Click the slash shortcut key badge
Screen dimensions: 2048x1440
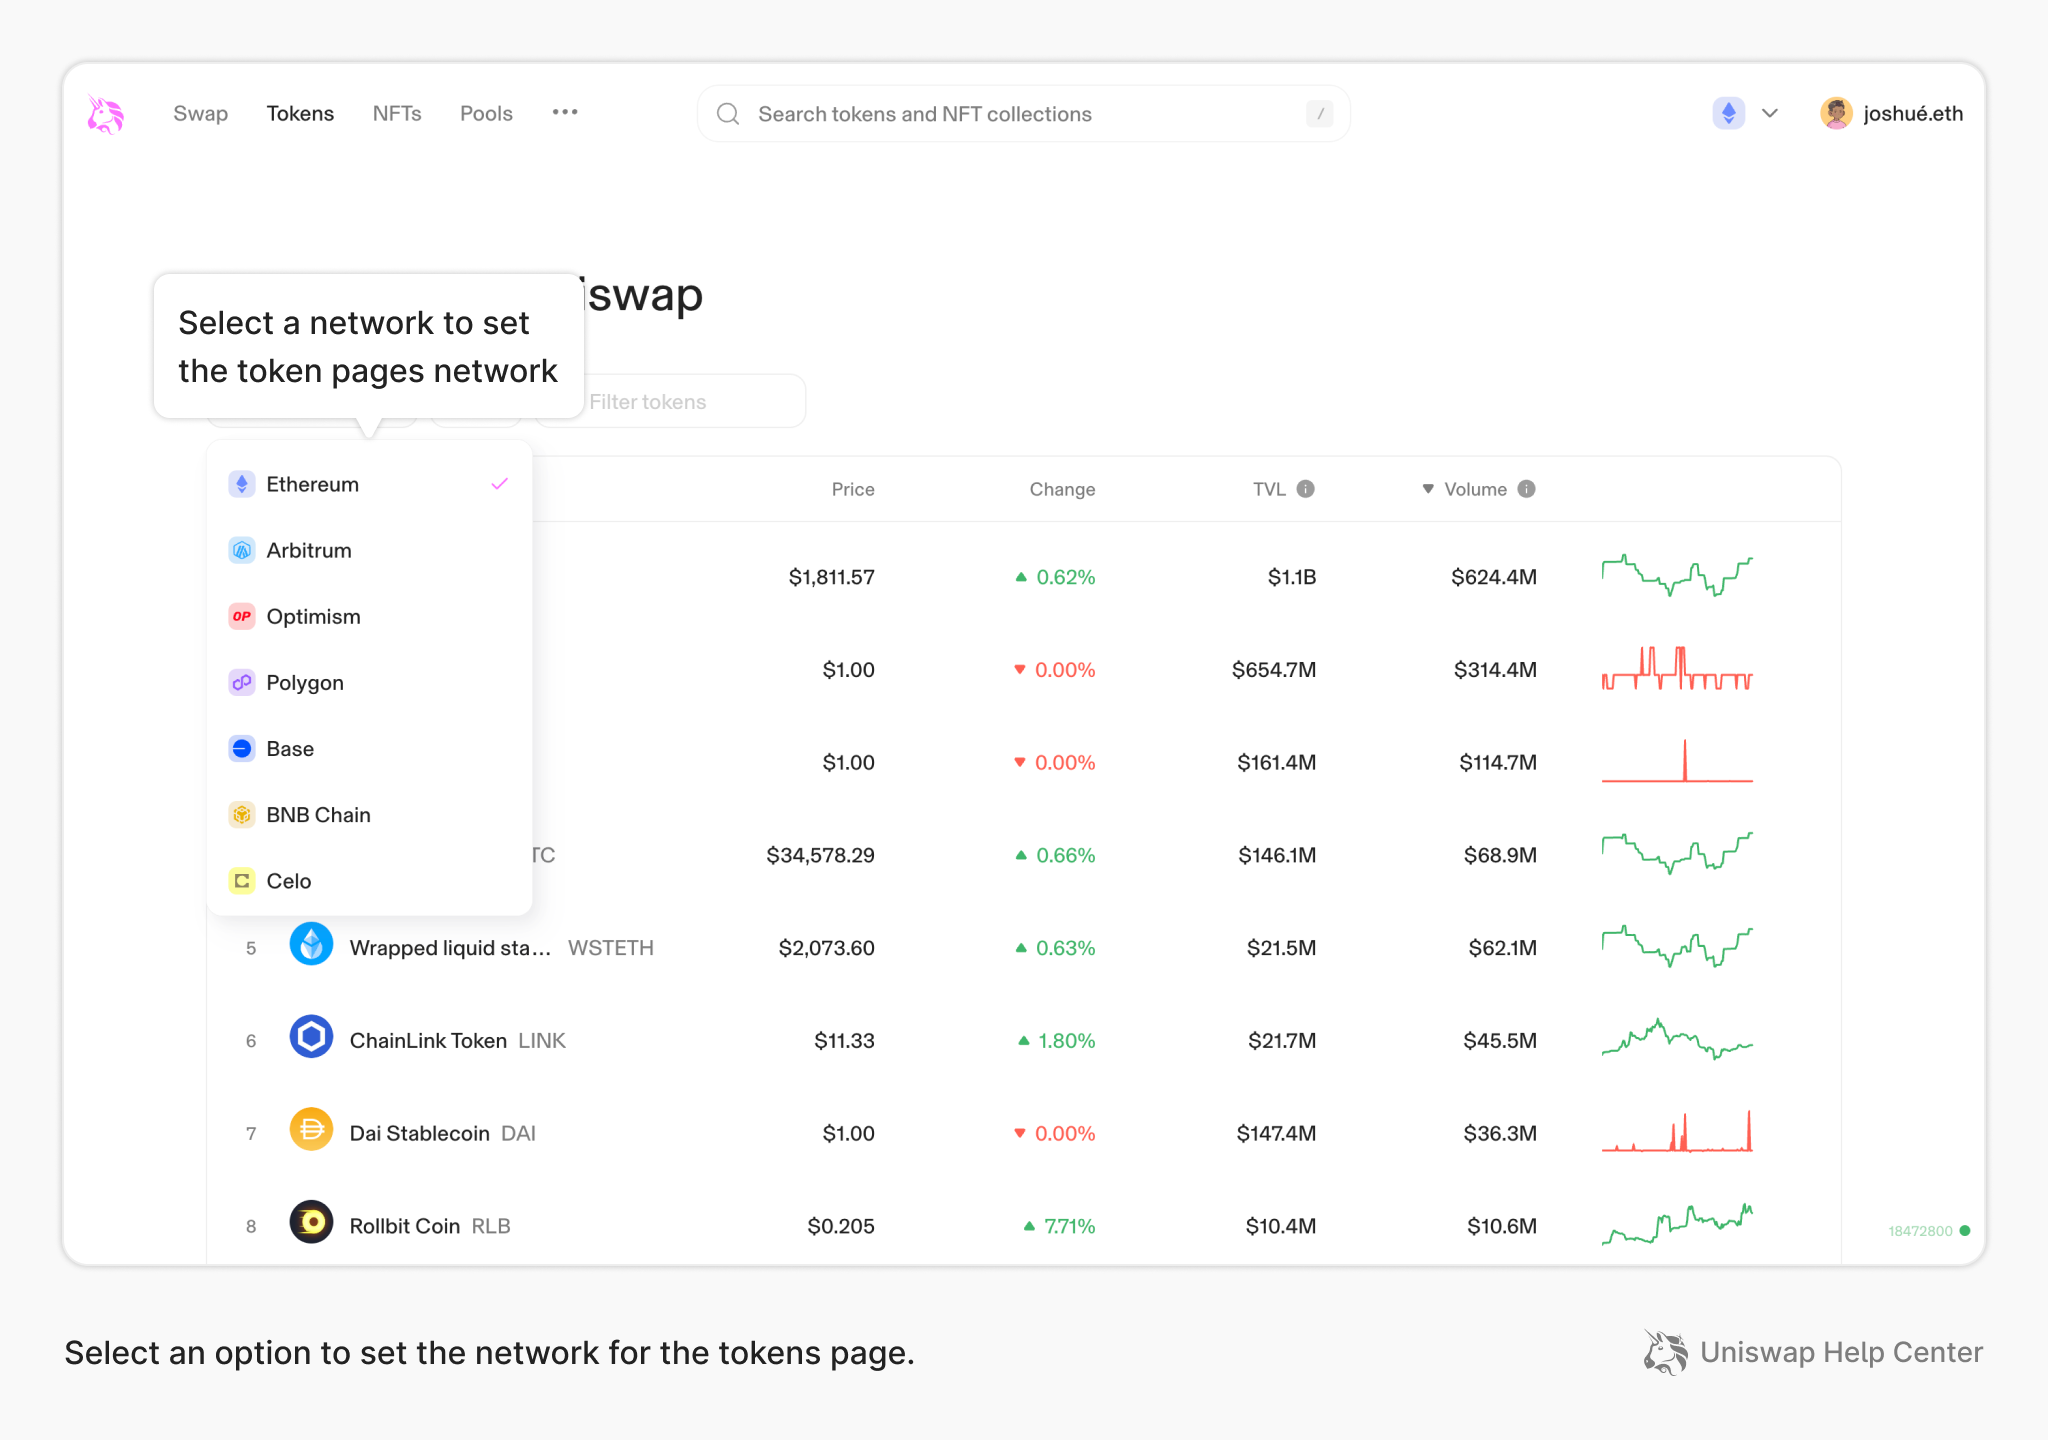1320,114
